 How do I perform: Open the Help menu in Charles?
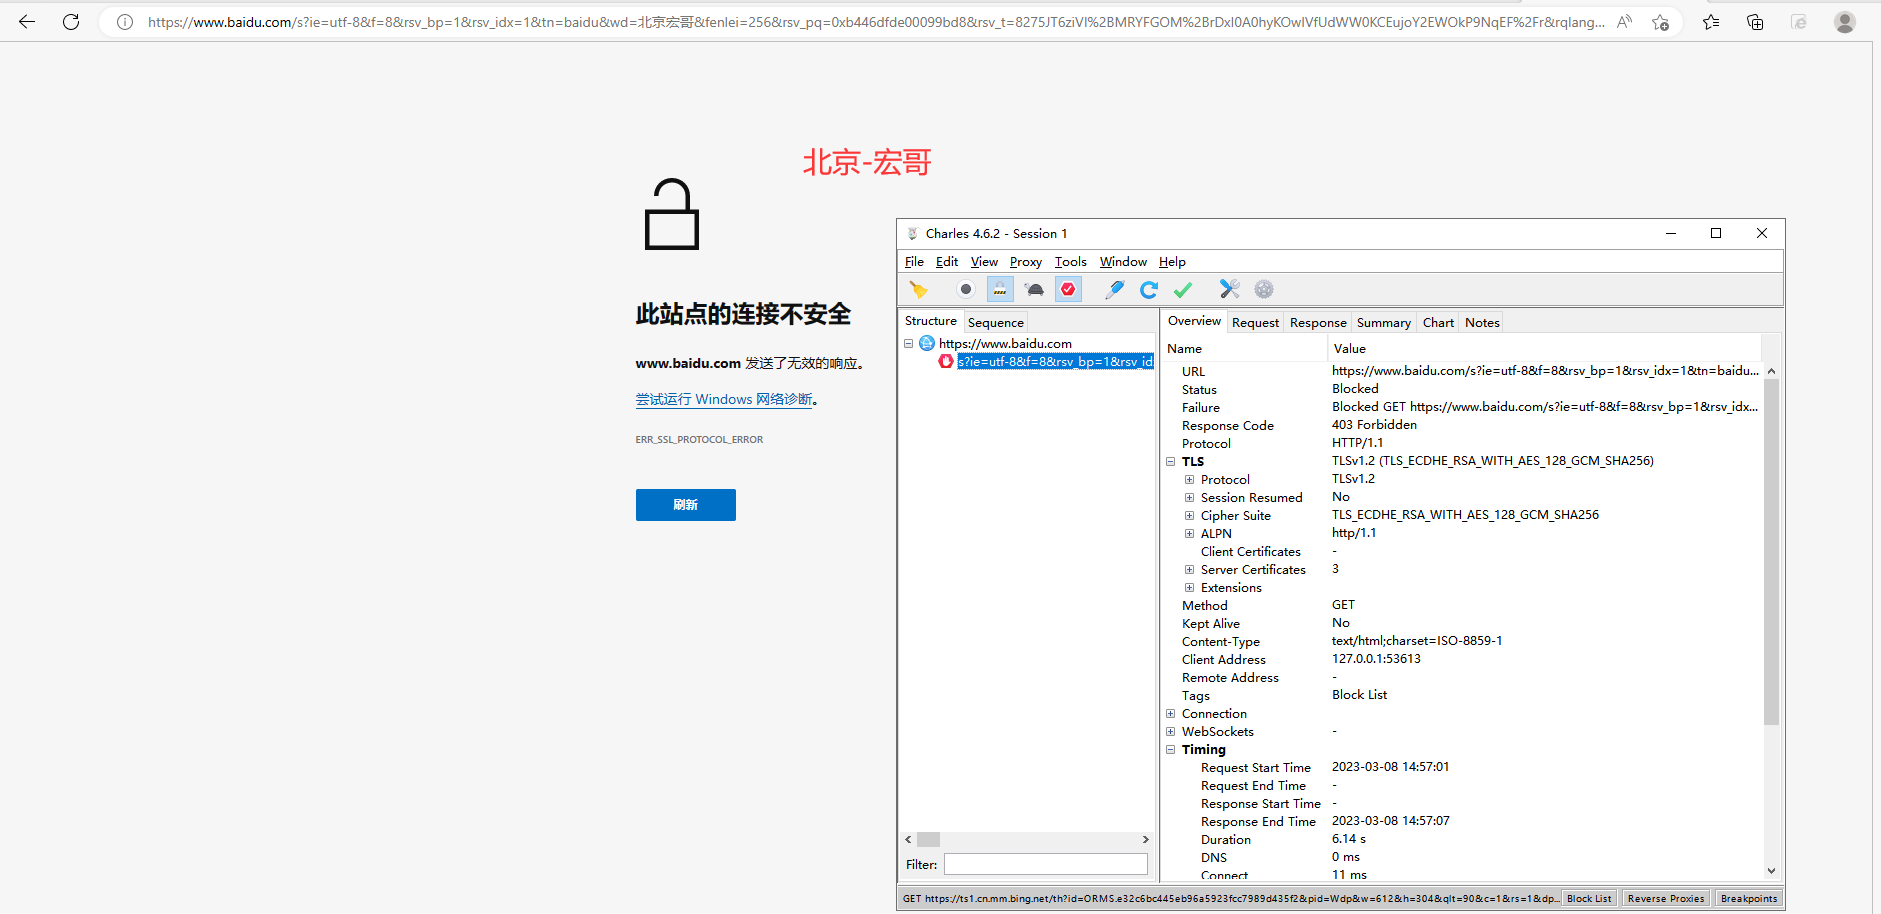[x=1172, y=262]
